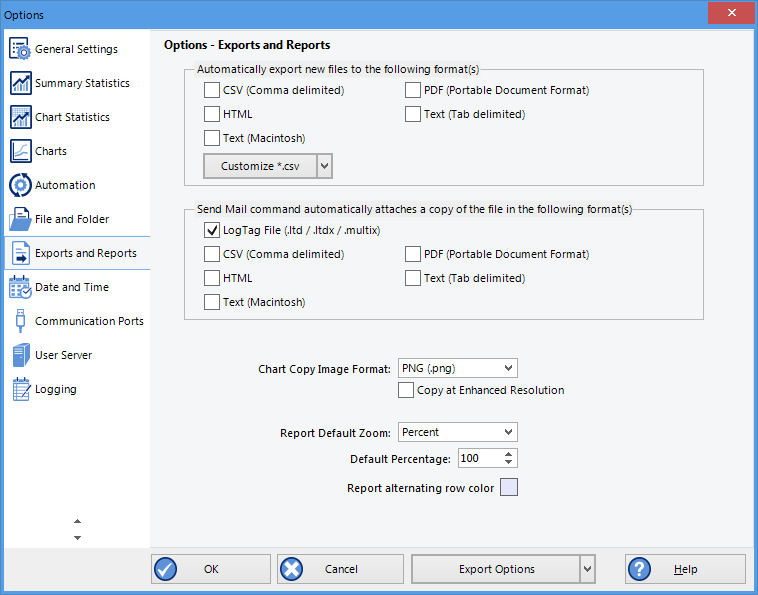Click the Date and Time calendar icon
This screenshot has width=758, height=595.
coord(20,287)
